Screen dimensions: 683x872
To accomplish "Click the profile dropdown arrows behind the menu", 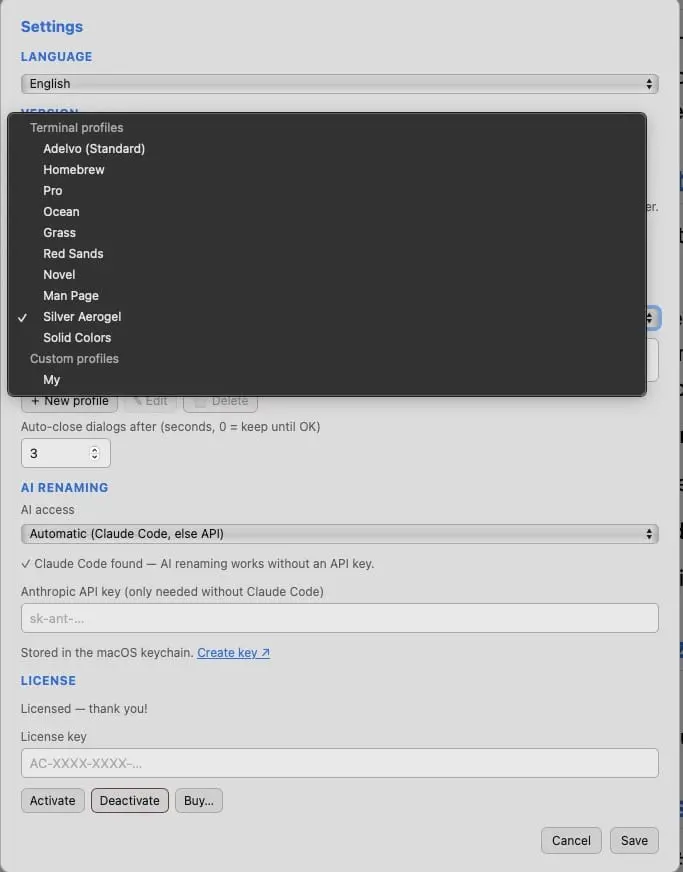I will [652, 318].
